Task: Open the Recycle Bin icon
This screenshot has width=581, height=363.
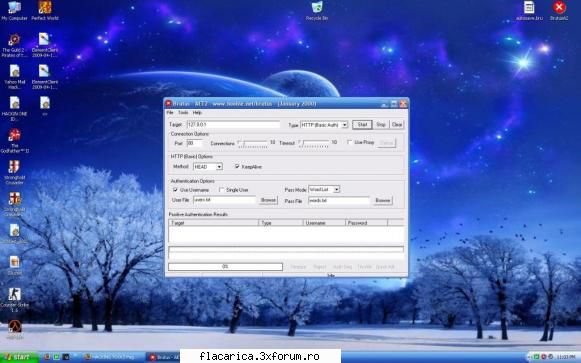Action: [317, 10]
